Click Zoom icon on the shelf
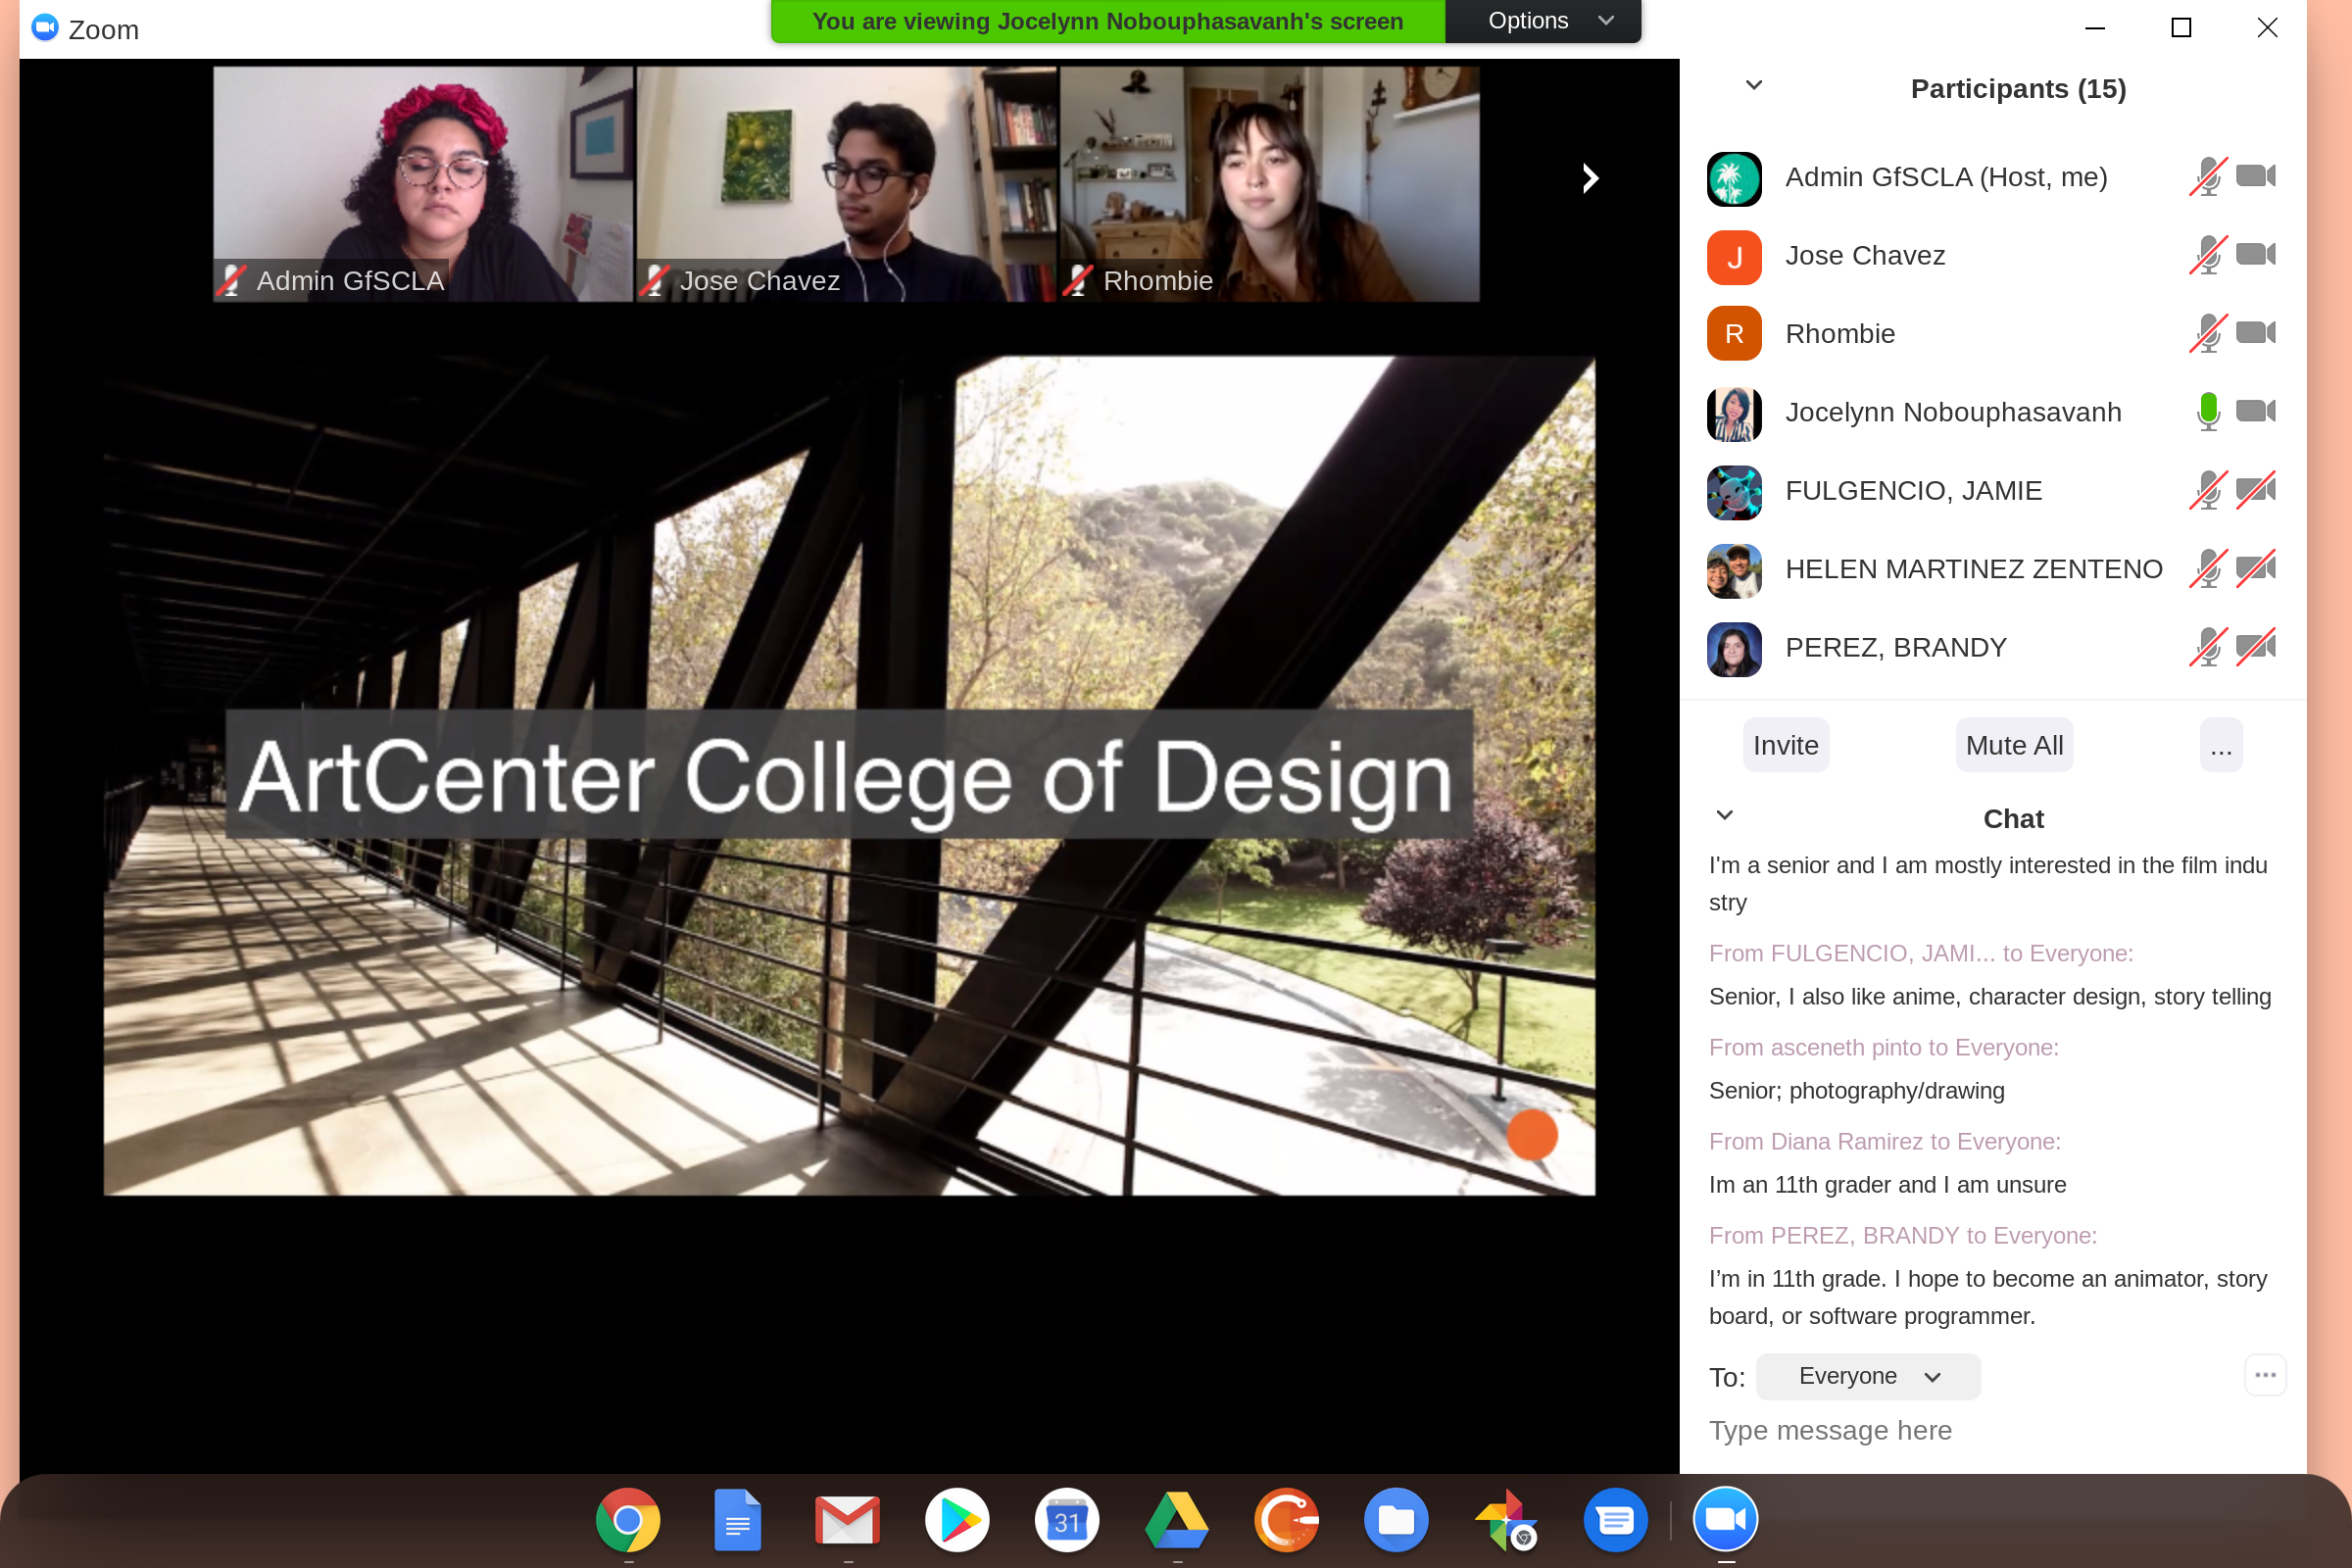 point(1726,1521)
